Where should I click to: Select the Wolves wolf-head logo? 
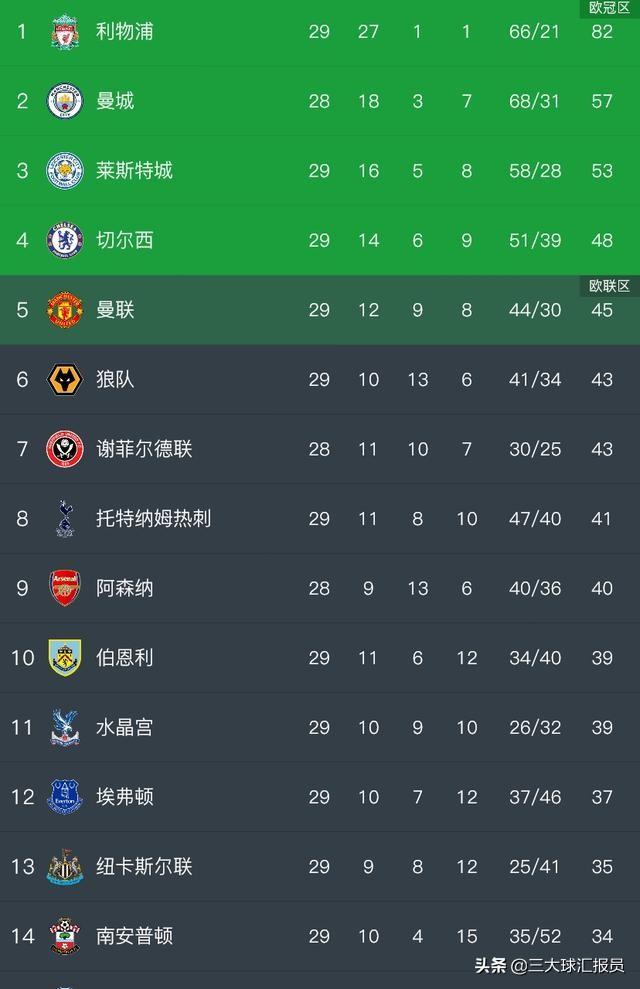[x=65, y=379]
